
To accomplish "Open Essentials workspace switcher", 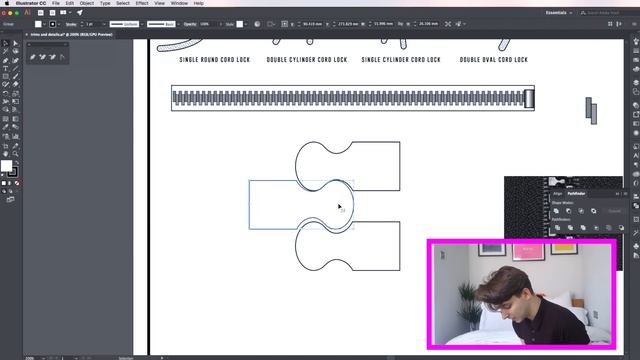I will [559, 13].
